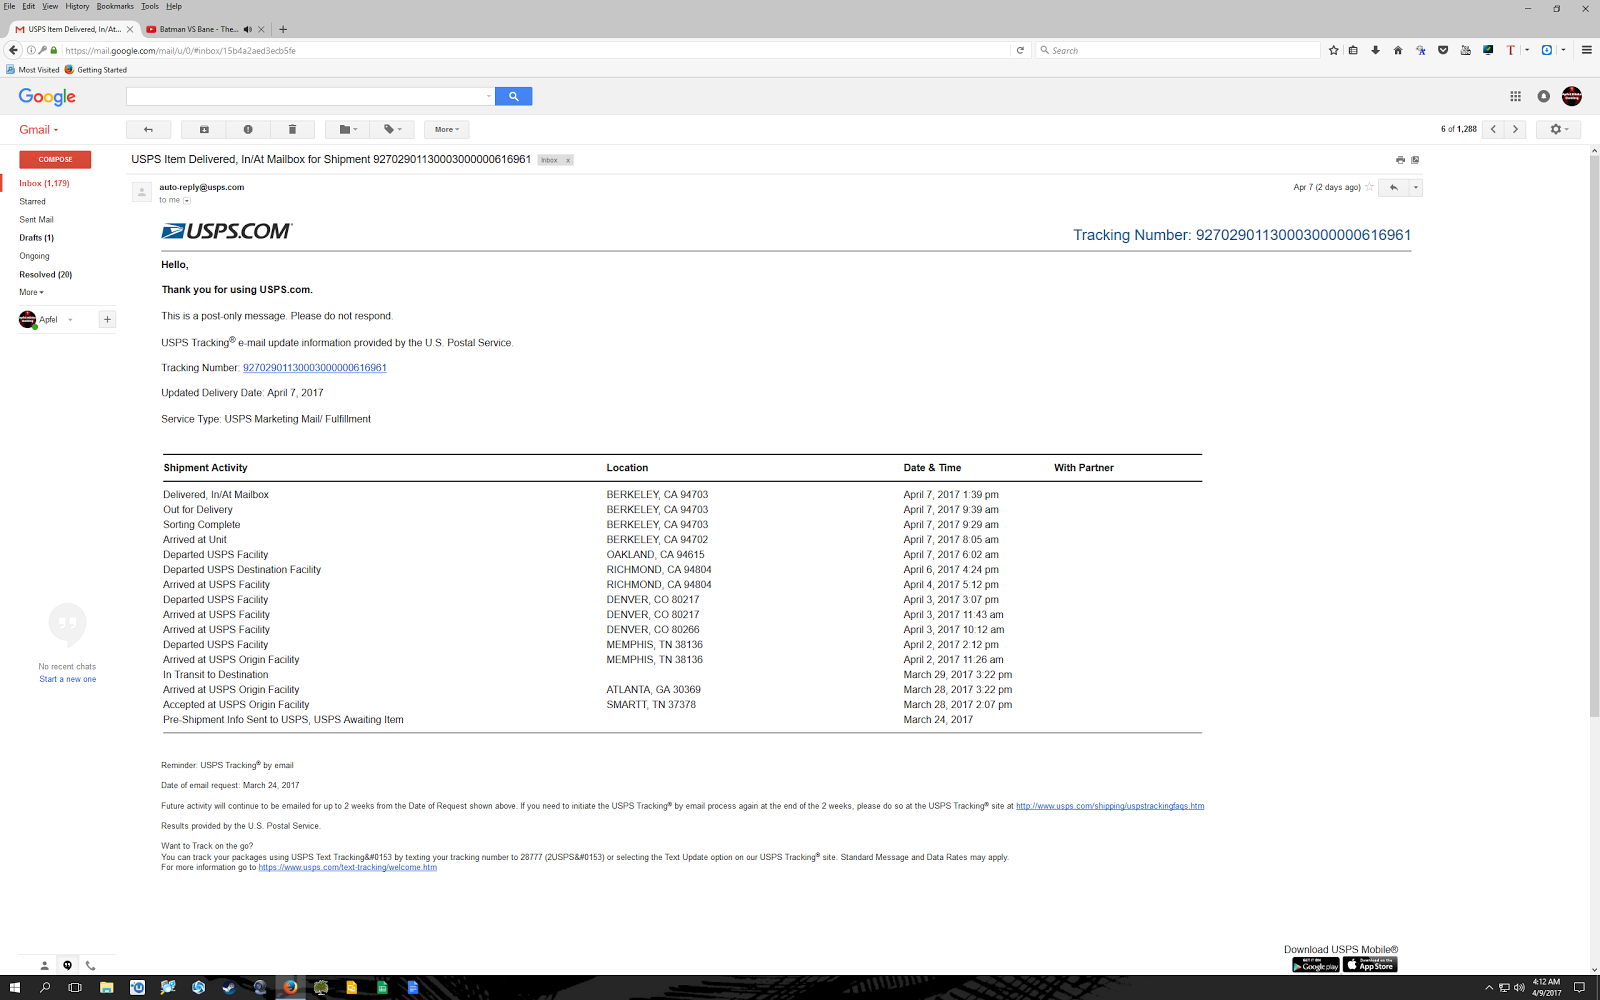The height and width of the screenshot is (1000, 1600).
Task: Open the Resolved (20) label
Action: tap(46, 274)
